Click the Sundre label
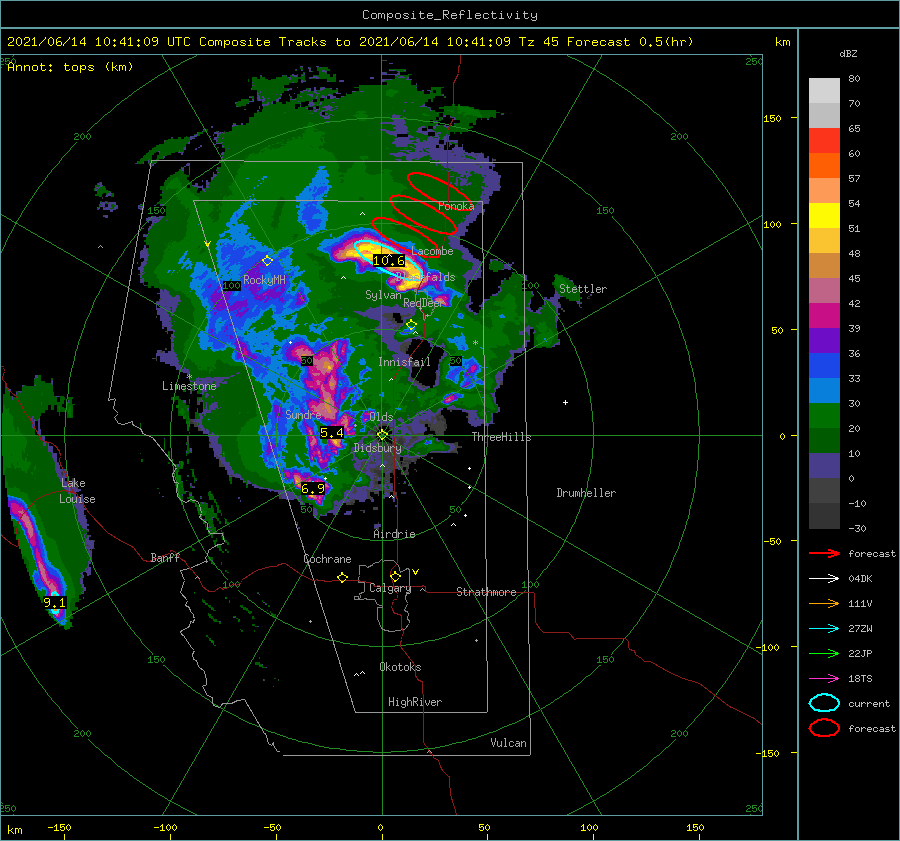This screenshot has width=900, height=841. [303, 414]
